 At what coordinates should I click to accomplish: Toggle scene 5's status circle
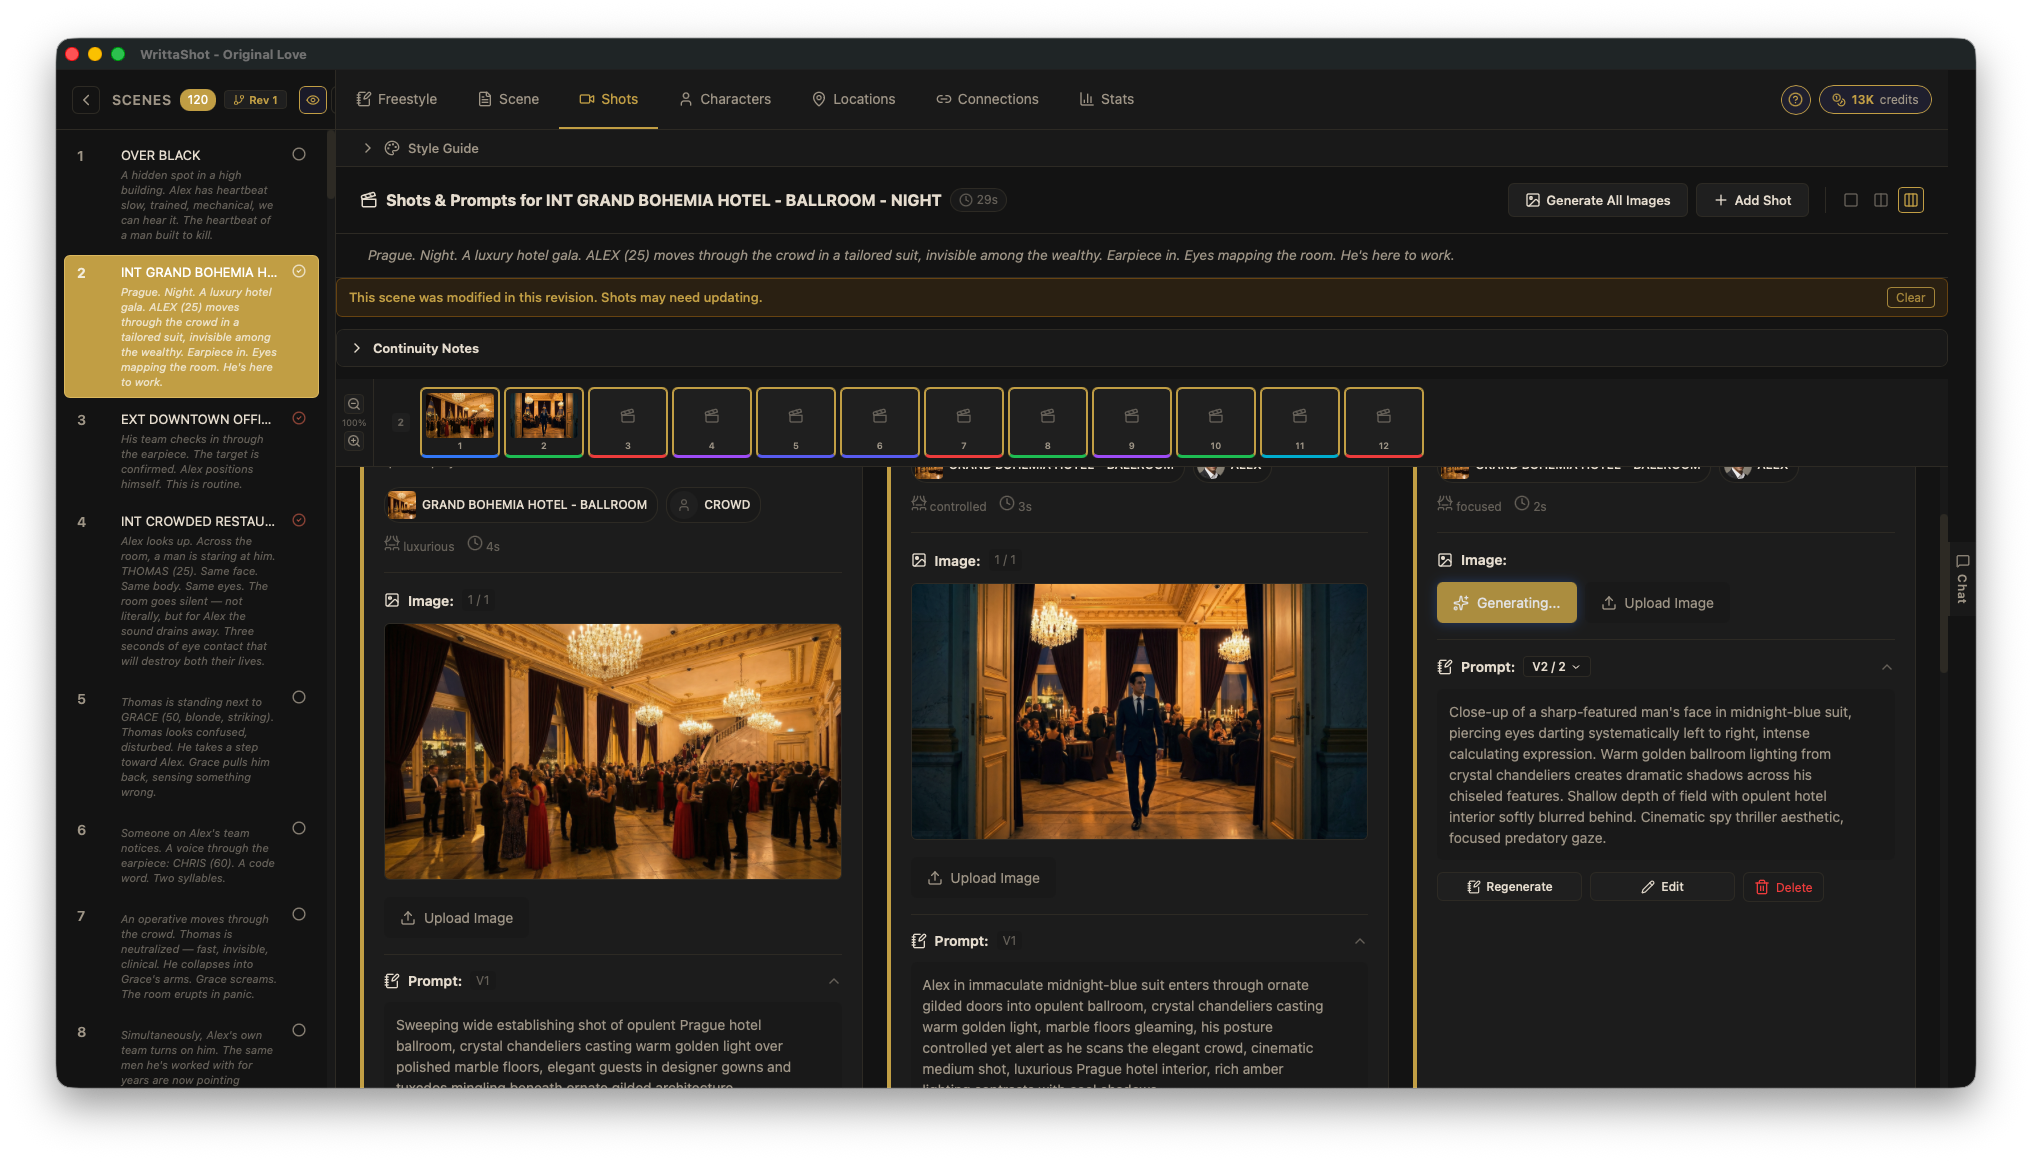tap(299, 697)
